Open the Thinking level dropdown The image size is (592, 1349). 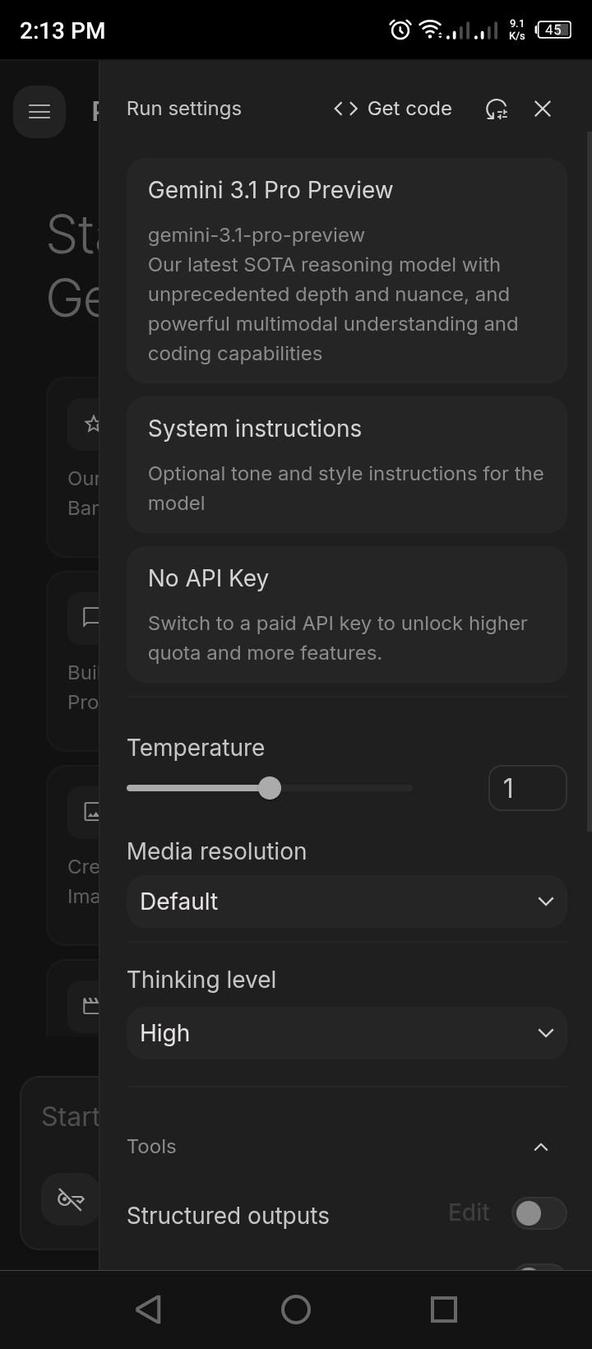tap(346, 1033)
